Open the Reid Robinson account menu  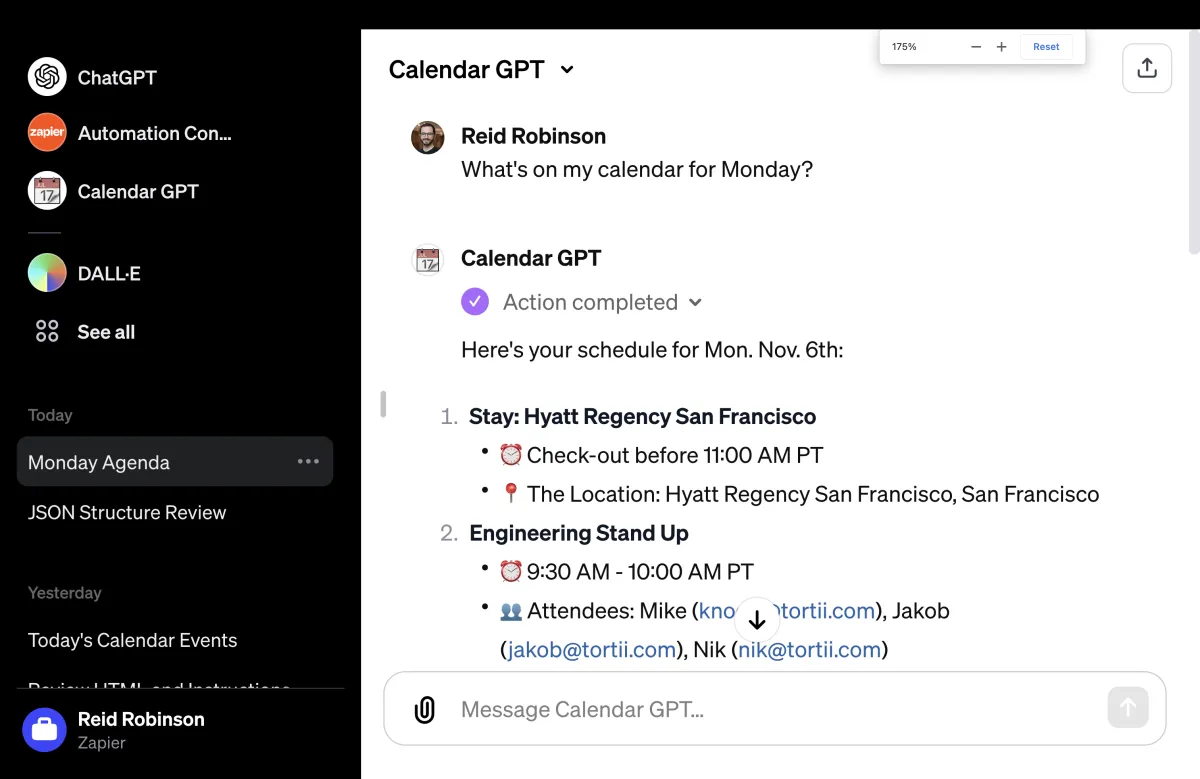pos(140,730)
